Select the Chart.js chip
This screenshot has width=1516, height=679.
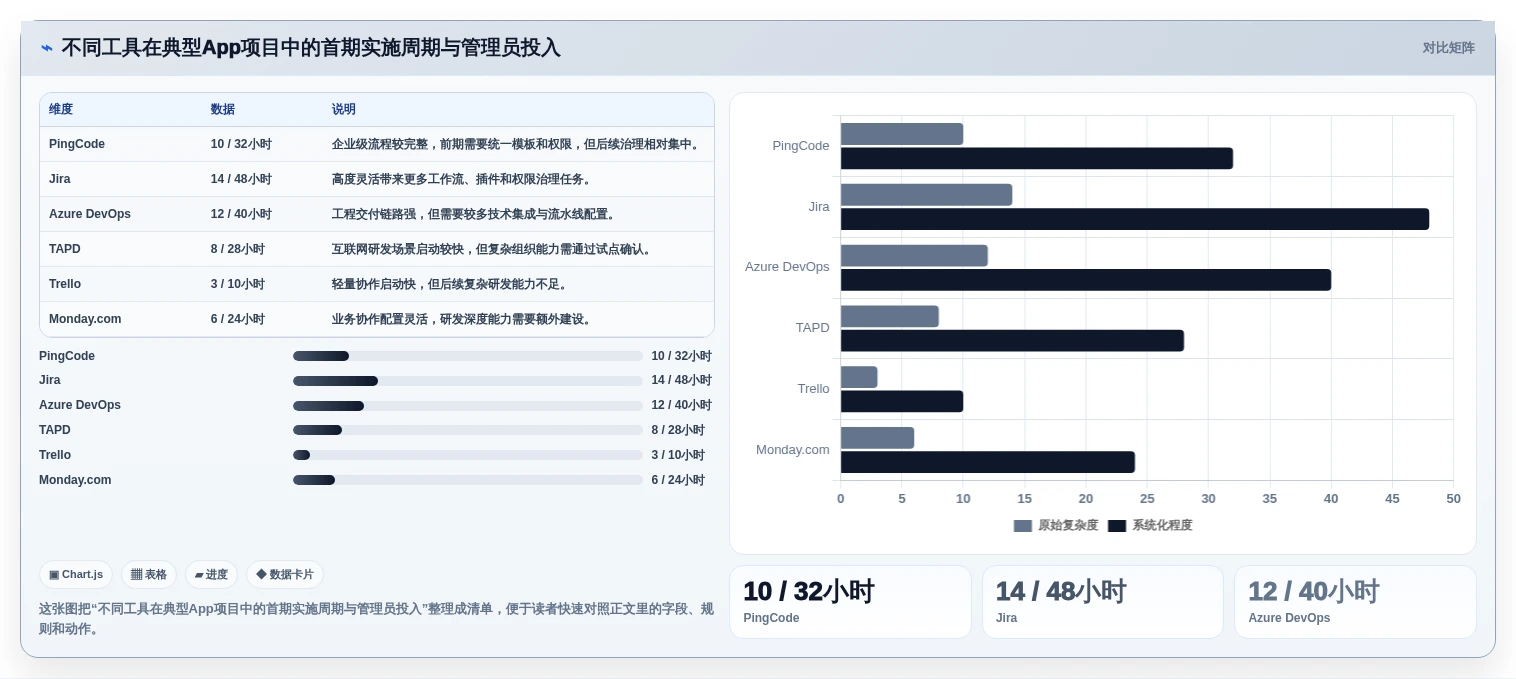click(76, 575)
